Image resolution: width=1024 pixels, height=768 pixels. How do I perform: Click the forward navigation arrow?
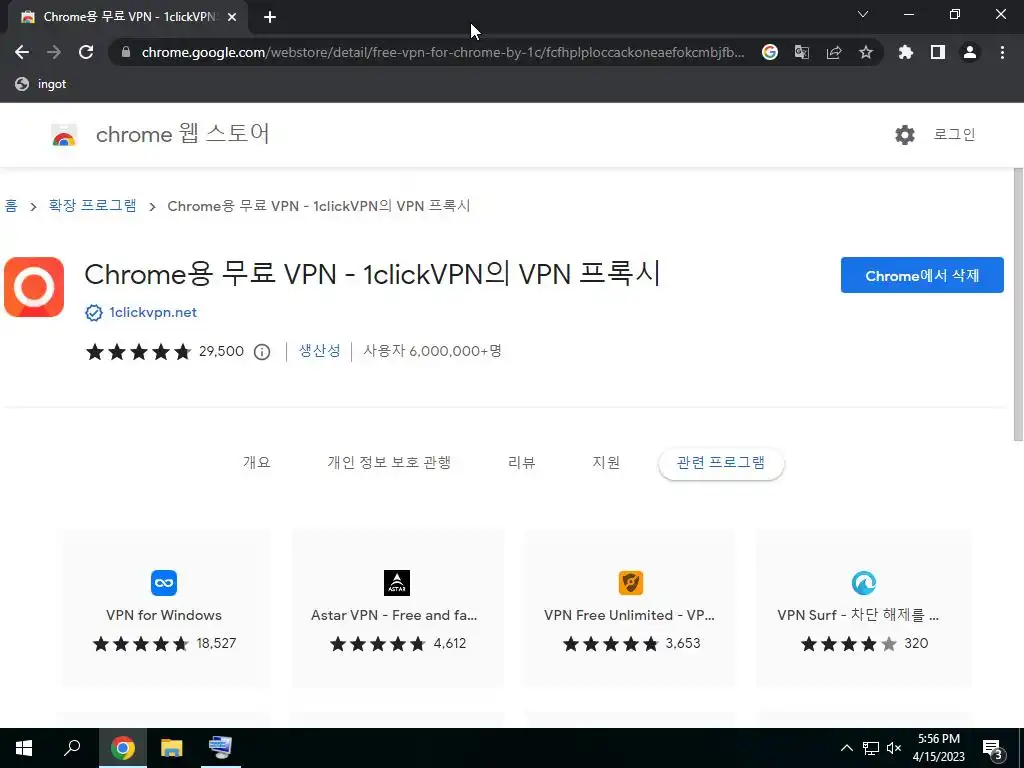tap(54, 52)
